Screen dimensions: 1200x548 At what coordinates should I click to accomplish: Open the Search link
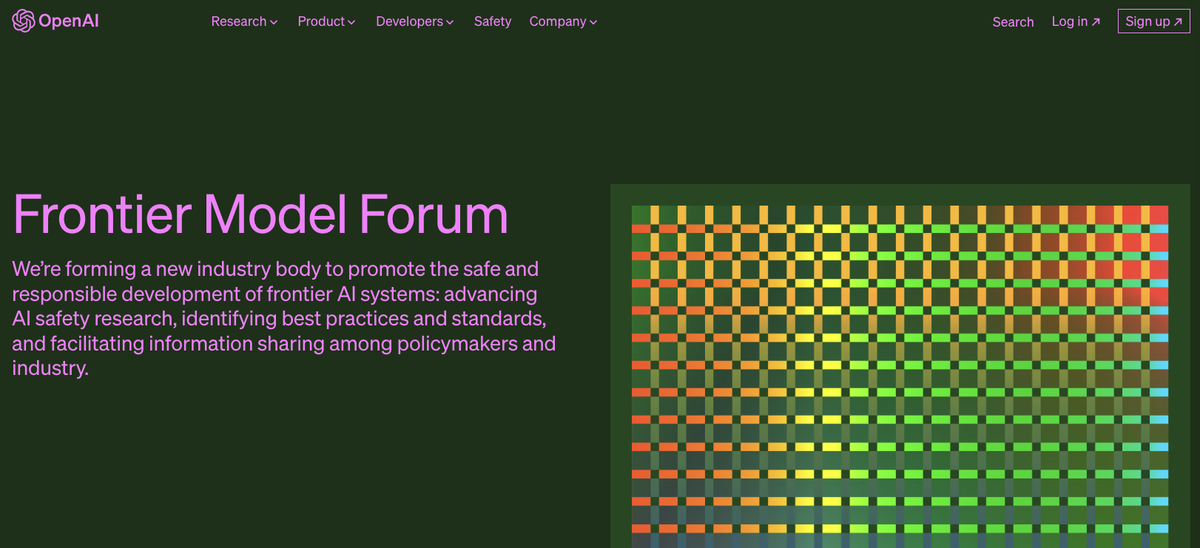(1013, 21)
